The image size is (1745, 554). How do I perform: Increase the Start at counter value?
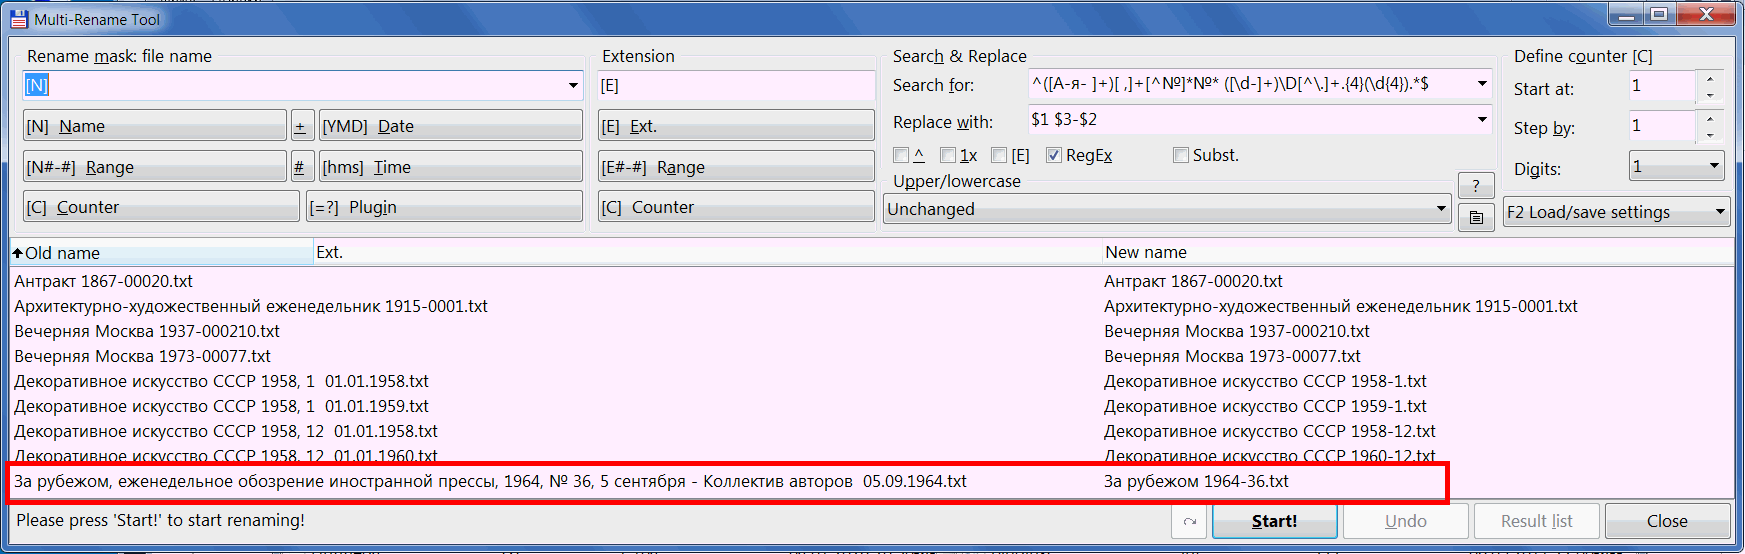click(1710, 79)
